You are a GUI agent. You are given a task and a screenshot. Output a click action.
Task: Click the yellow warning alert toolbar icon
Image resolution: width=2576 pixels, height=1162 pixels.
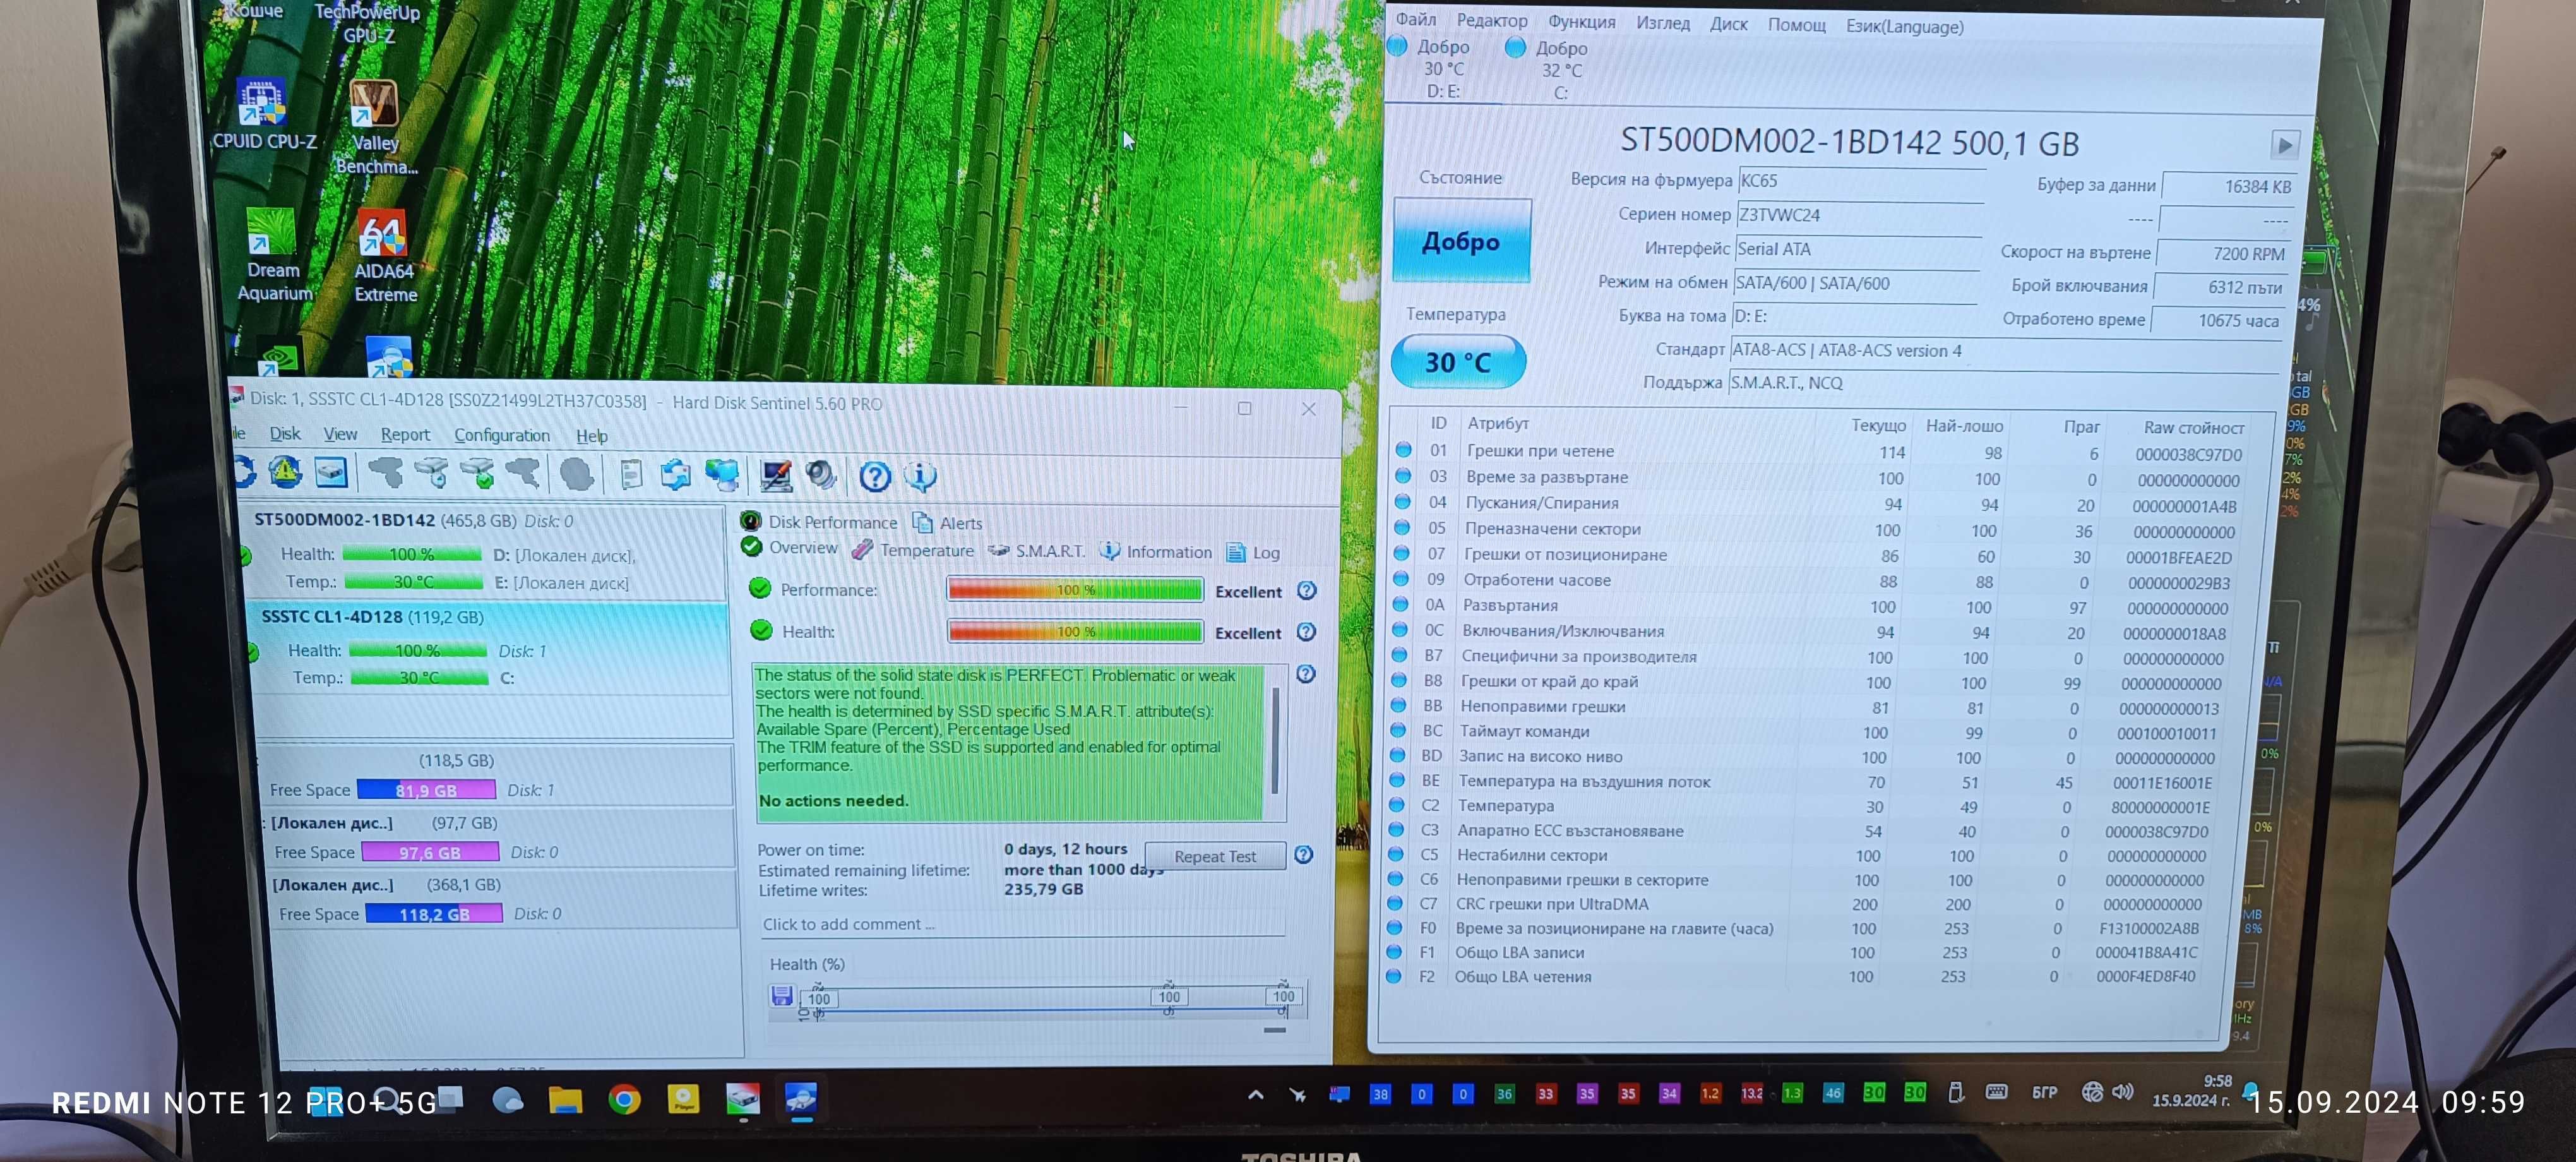click(285, 472)
